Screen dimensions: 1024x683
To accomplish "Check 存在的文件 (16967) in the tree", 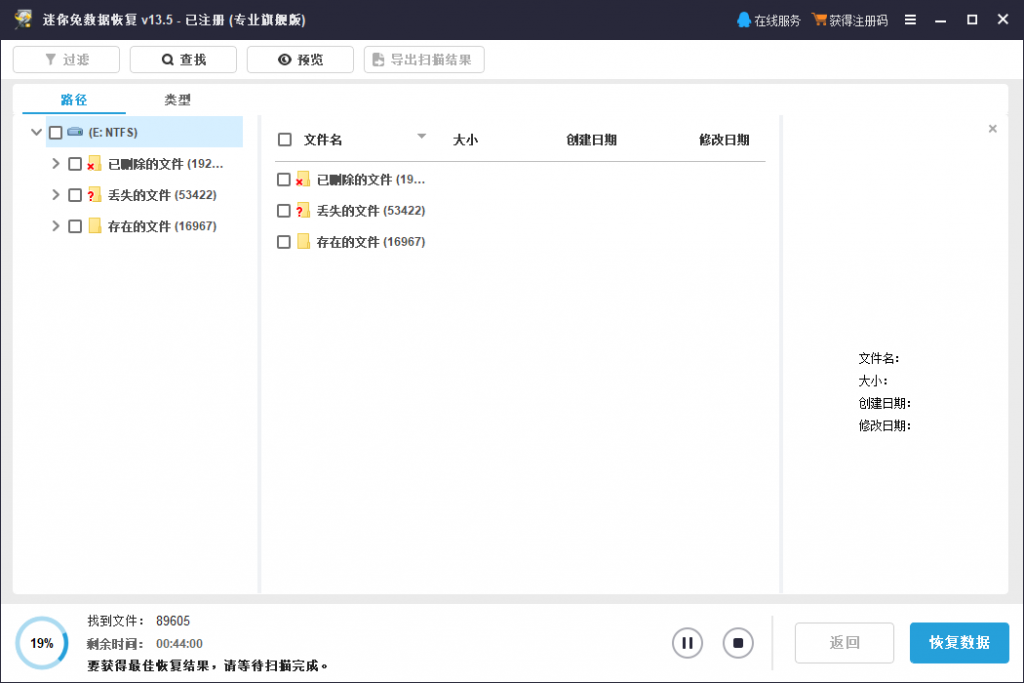I will (x=75, y=227).
